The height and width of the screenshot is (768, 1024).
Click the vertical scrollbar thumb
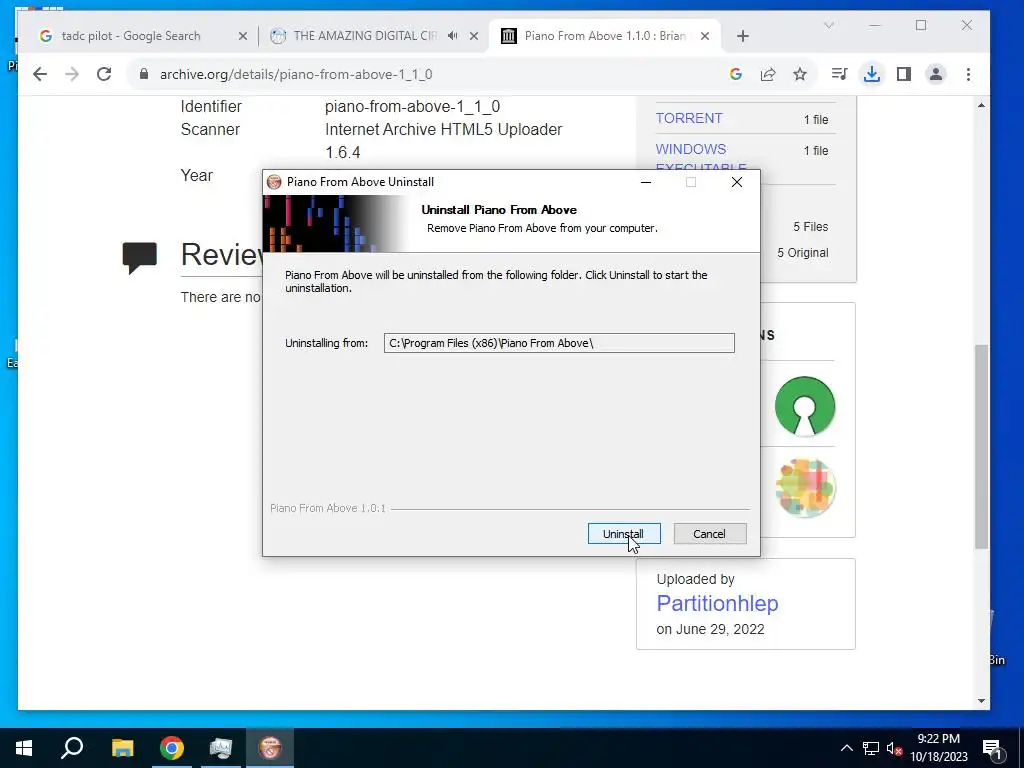tap(981, 447)
